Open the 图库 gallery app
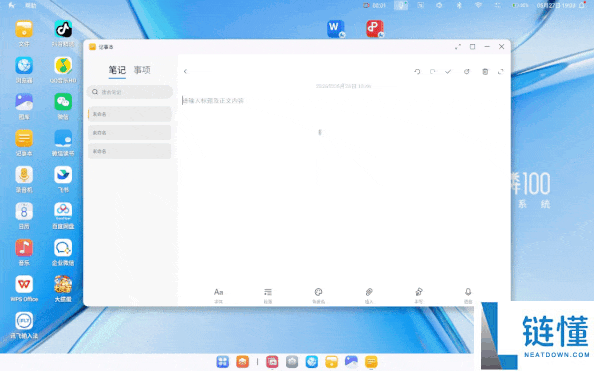This screenshot has height=371, width=594. tap(24, 106)
